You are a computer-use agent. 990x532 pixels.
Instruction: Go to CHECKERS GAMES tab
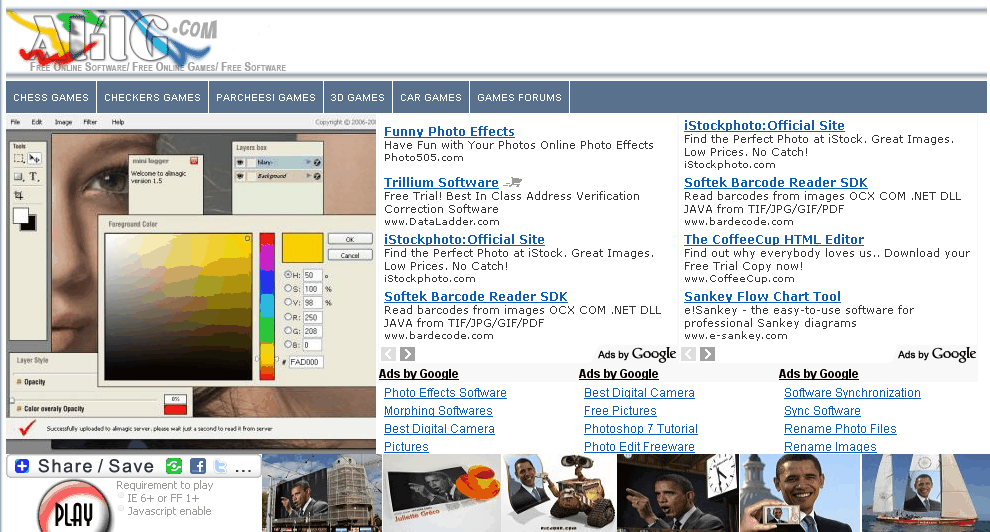click(x=152, y=98)
